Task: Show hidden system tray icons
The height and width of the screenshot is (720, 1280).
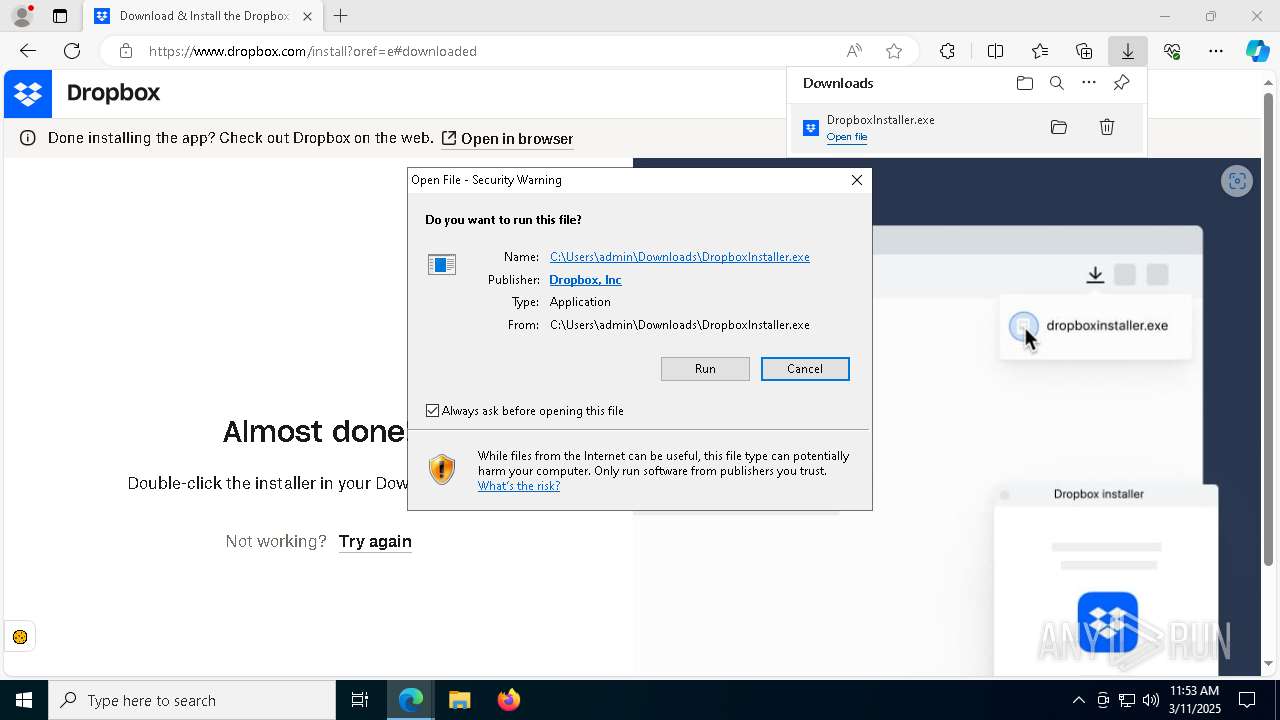Action: 1078,700
